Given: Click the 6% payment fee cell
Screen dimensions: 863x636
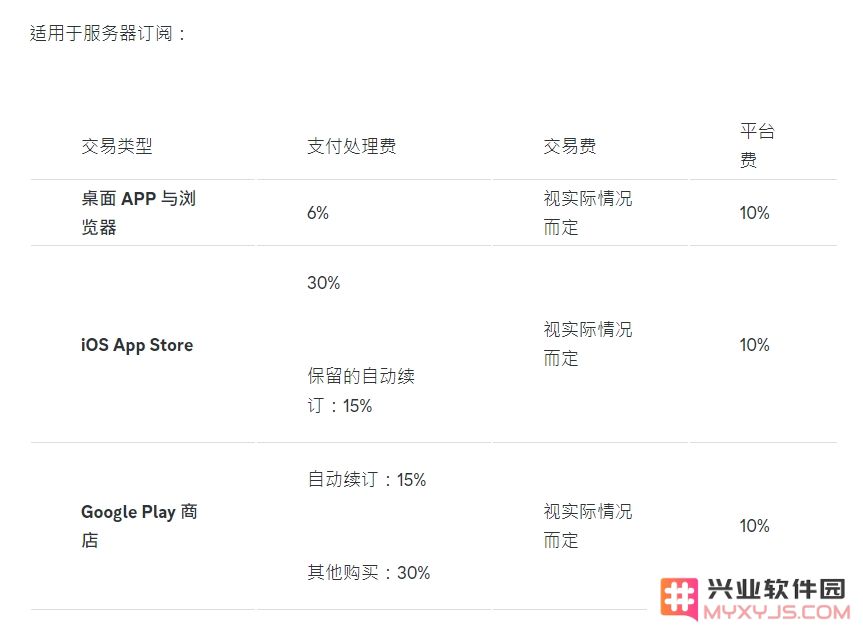Looking at the screenshot, I should pyautogui.click(x=318, y=213).
